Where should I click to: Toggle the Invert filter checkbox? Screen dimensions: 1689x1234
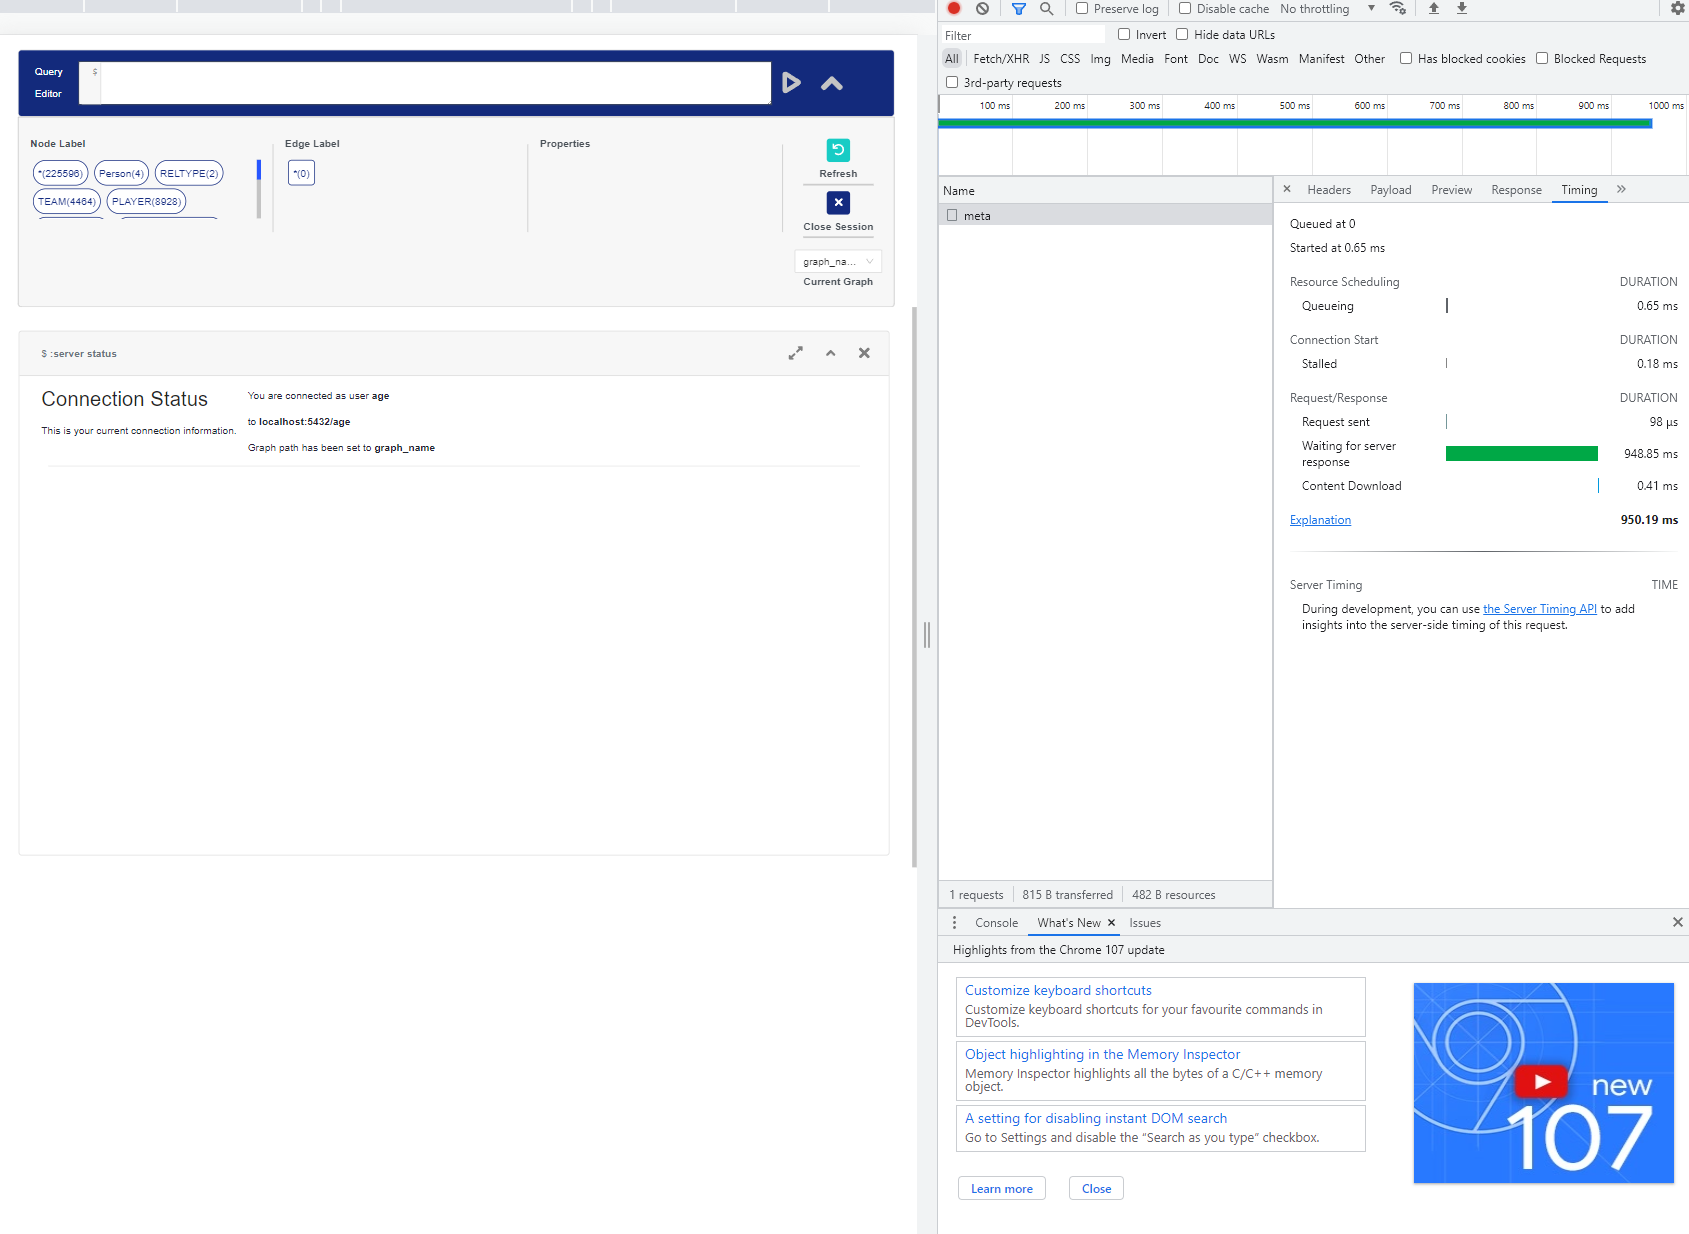tap(1124, 34)
